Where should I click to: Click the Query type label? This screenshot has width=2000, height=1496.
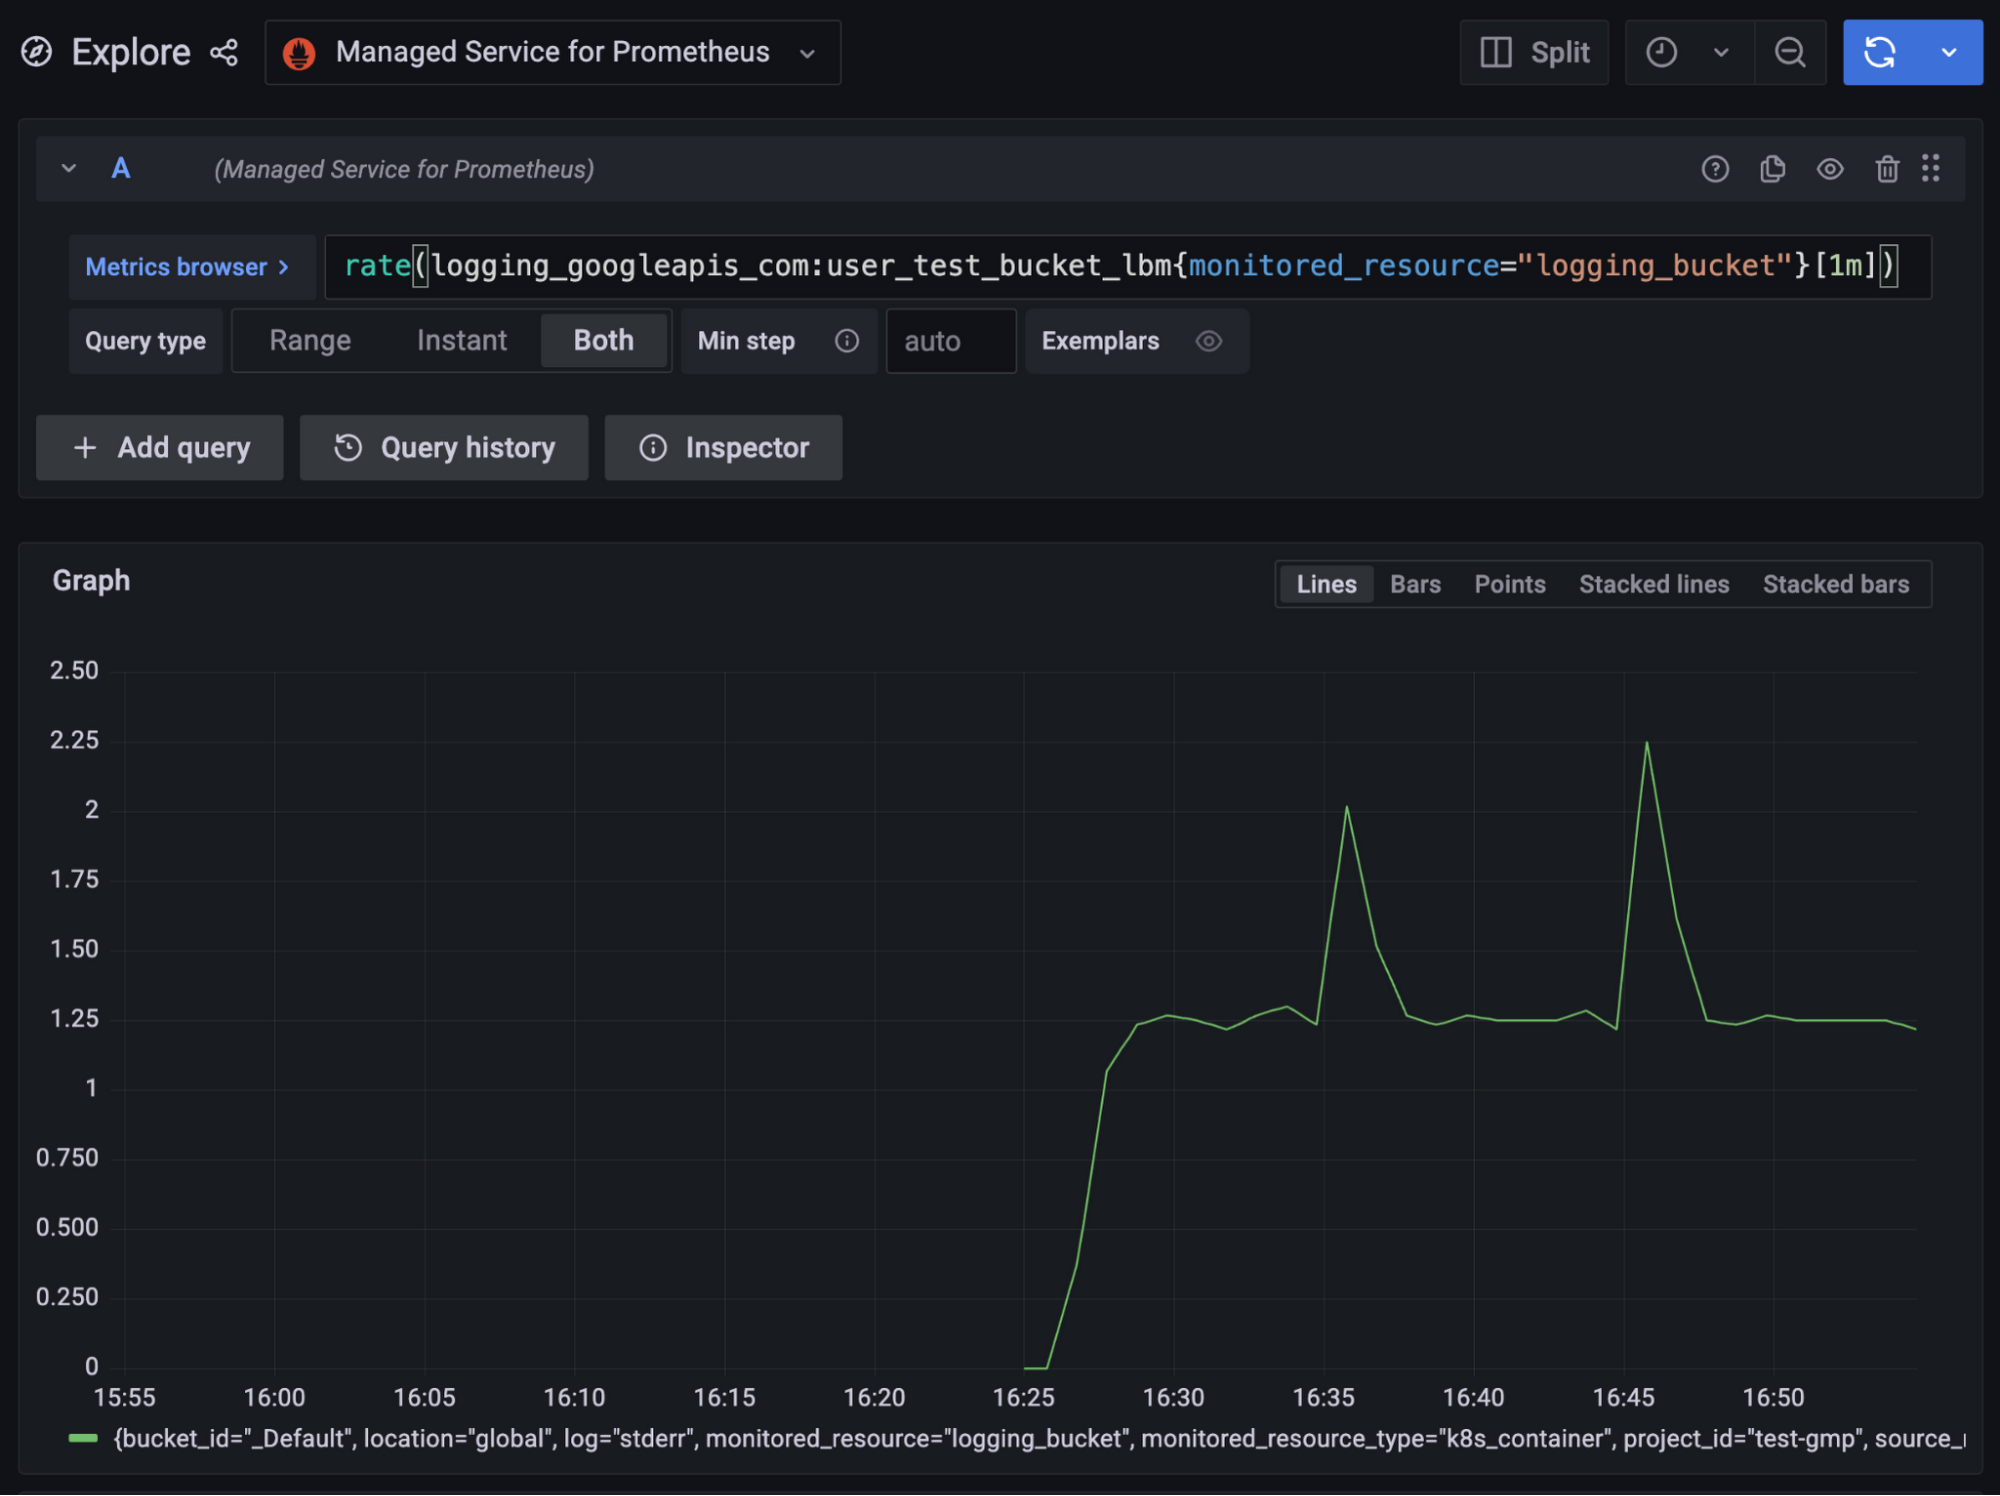click(146, 341)
